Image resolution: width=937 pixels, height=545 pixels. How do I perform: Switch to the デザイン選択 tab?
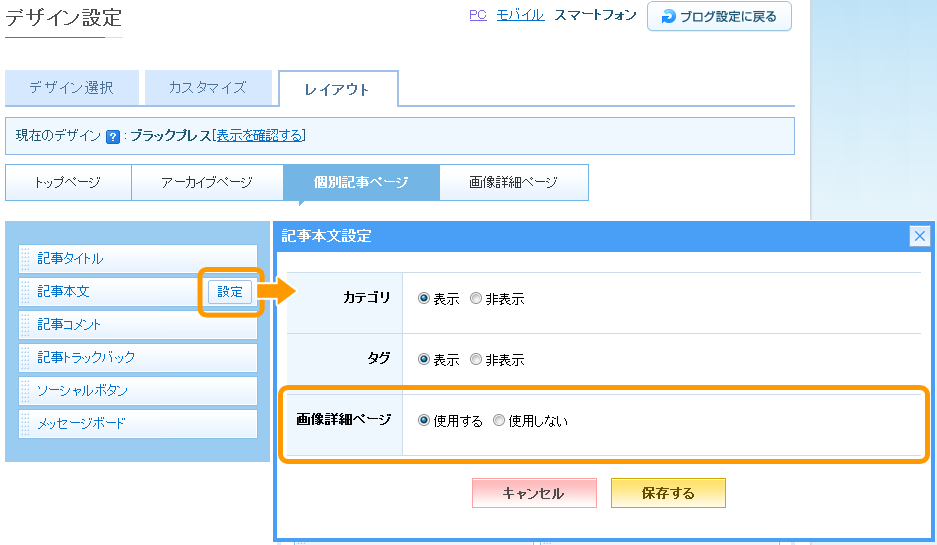(71, 88)
